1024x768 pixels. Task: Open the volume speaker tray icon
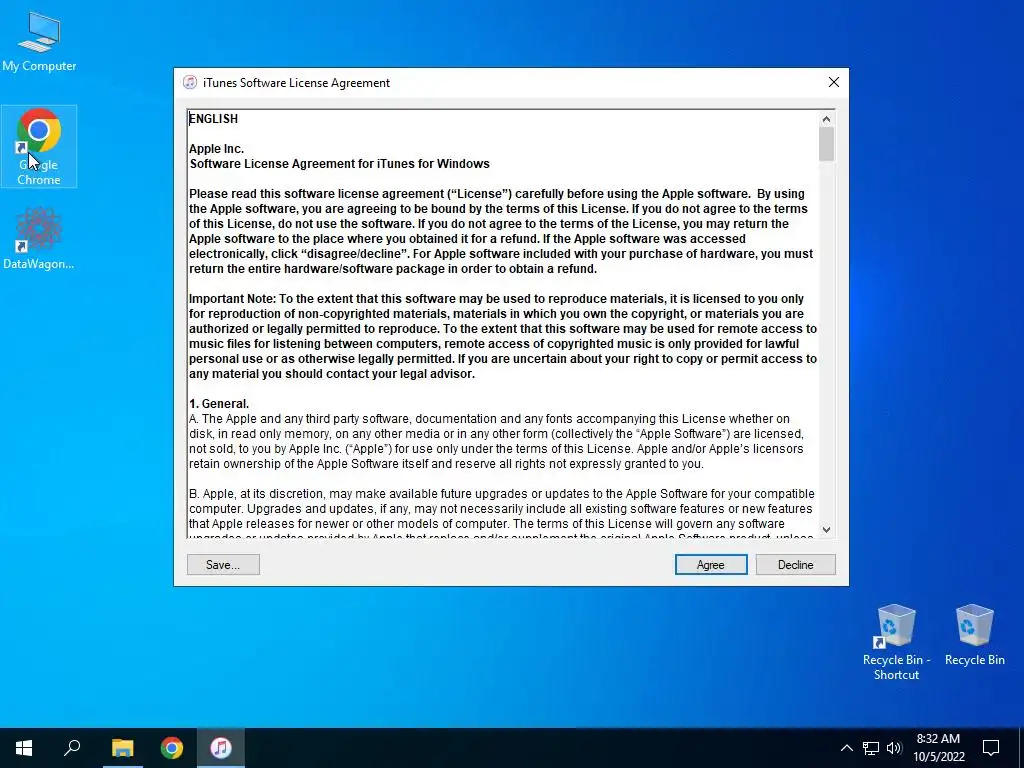point(894,748)
